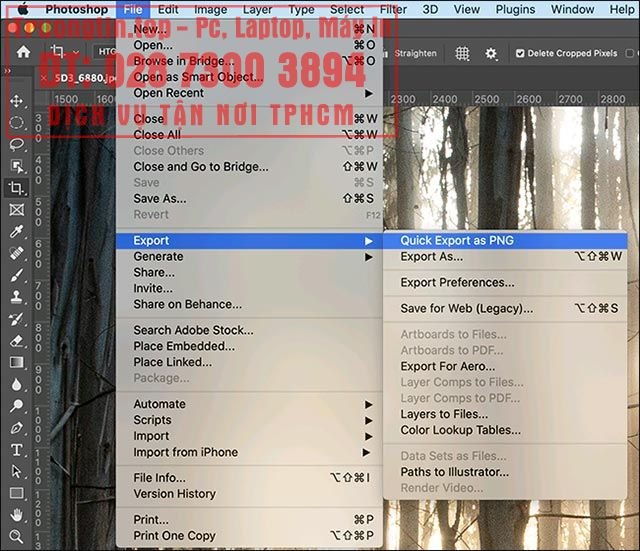This screenshot has width=640, height=551.
Task: Expand the Automate submenu
Action: click(249, 404)
